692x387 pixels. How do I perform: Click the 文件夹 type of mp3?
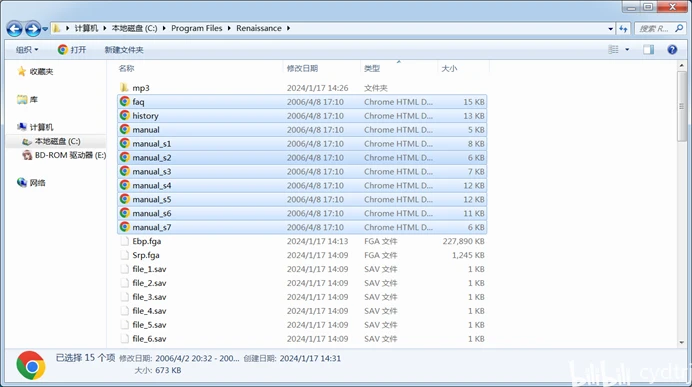(376, 88)
